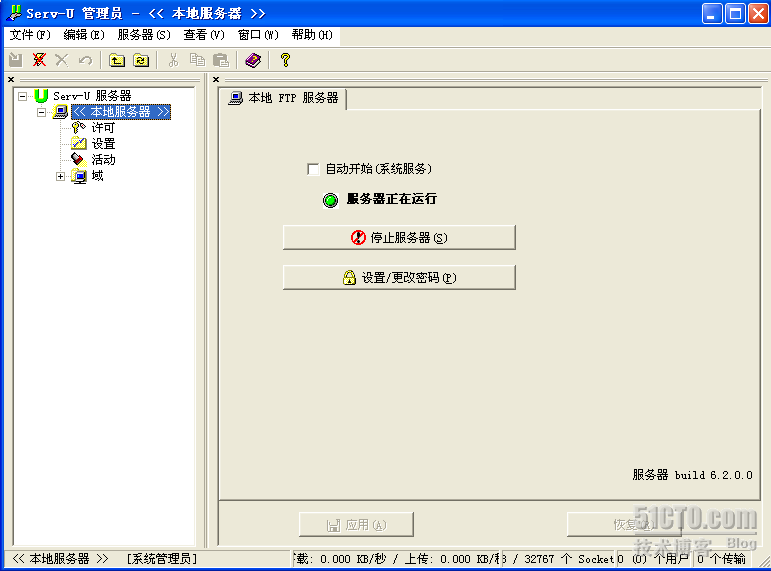Click the green U Serv-U server icon
This screenshot has width=771, height=571.
[x=41, y=95]
